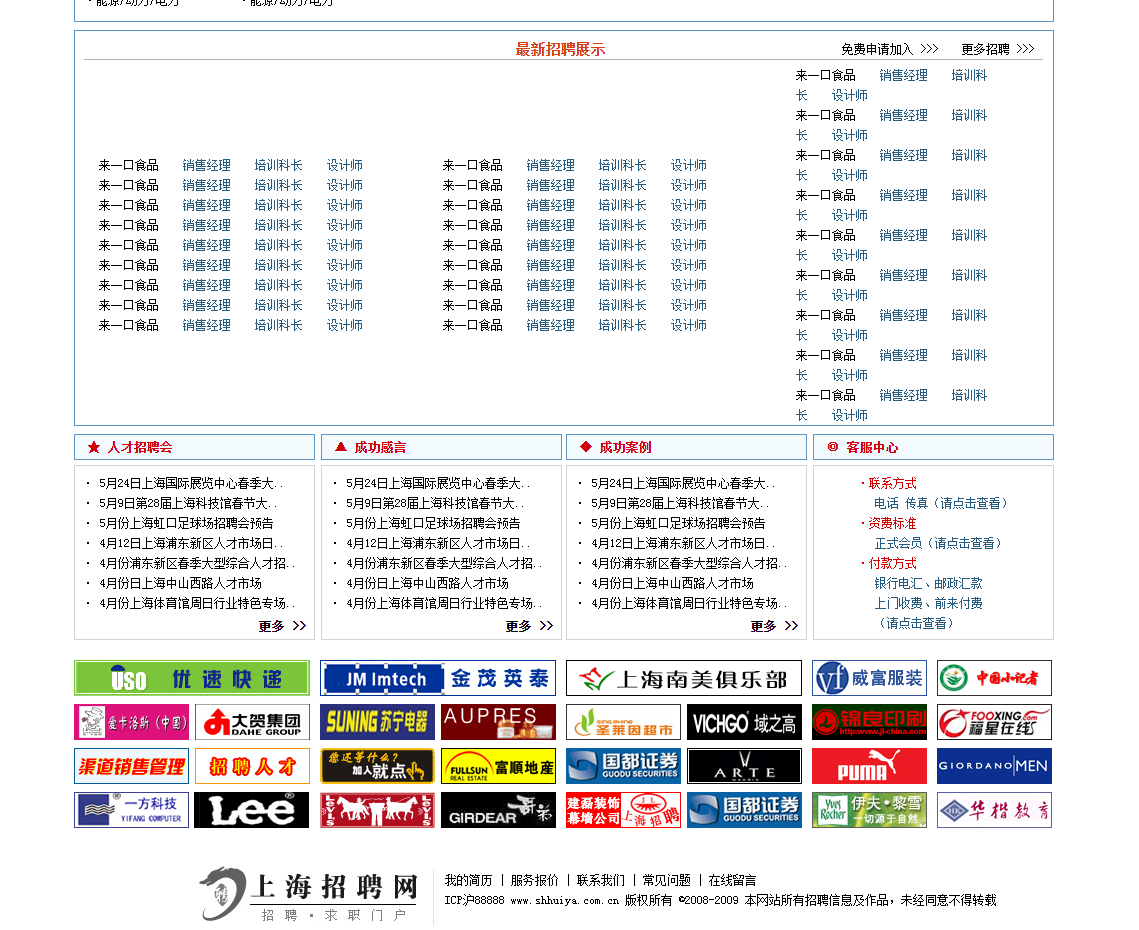1139x930 pixels.
Task: Click 更多 in the 人才招聘会 panel
Action: coord(283,626)
